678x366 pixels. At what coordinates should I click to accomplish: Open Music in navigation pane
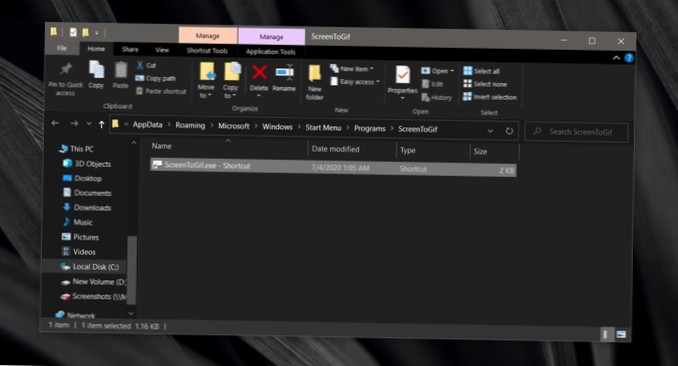pos(78,222)
